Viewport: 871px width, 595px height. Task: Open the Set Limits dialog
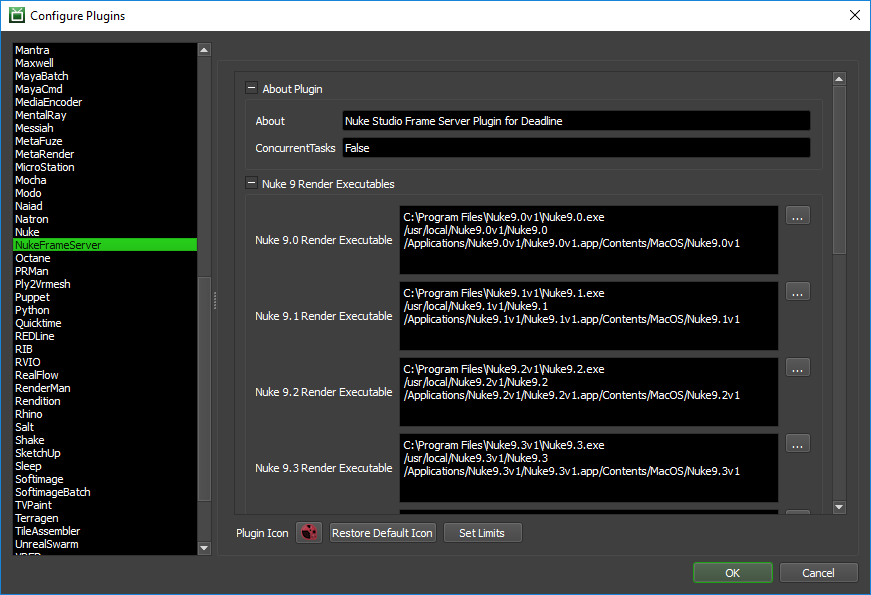click(x=482, y=533)
